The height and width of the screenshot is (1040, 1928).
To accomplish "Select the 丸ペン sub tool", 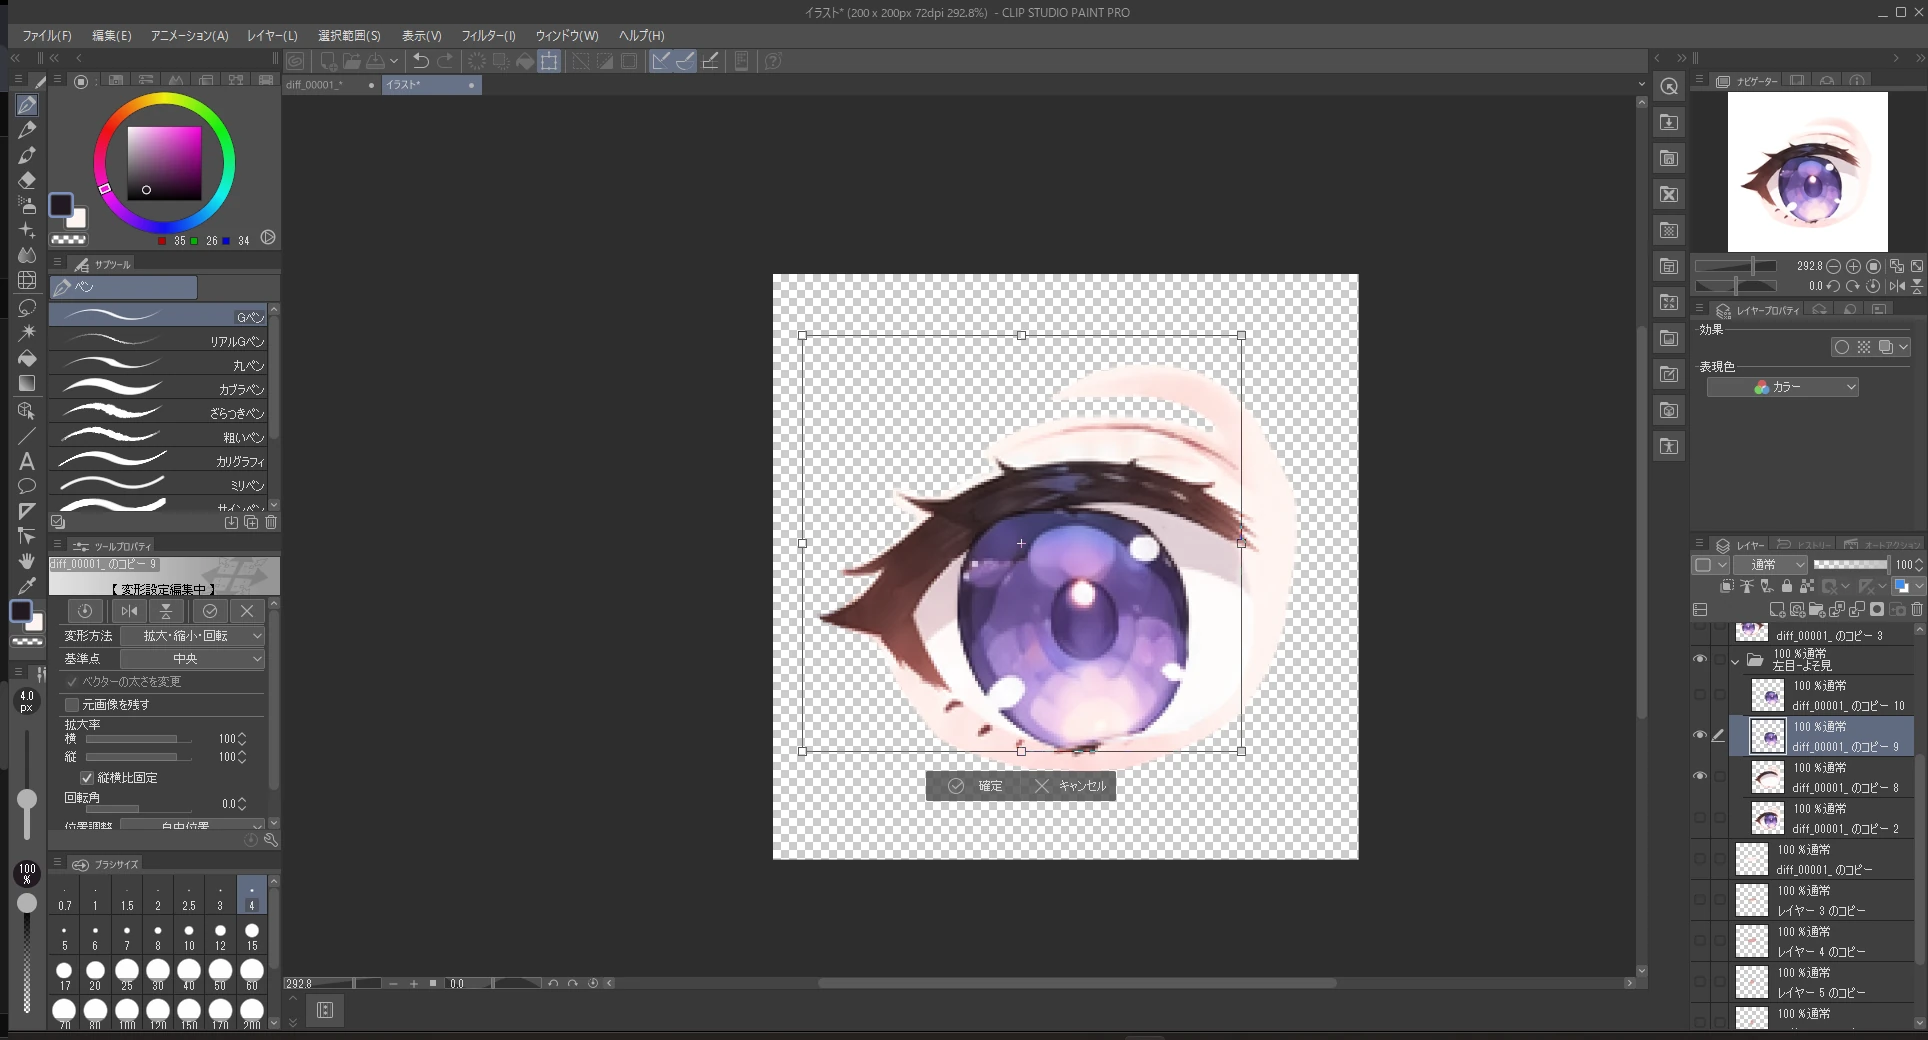I will coord(158,365).
